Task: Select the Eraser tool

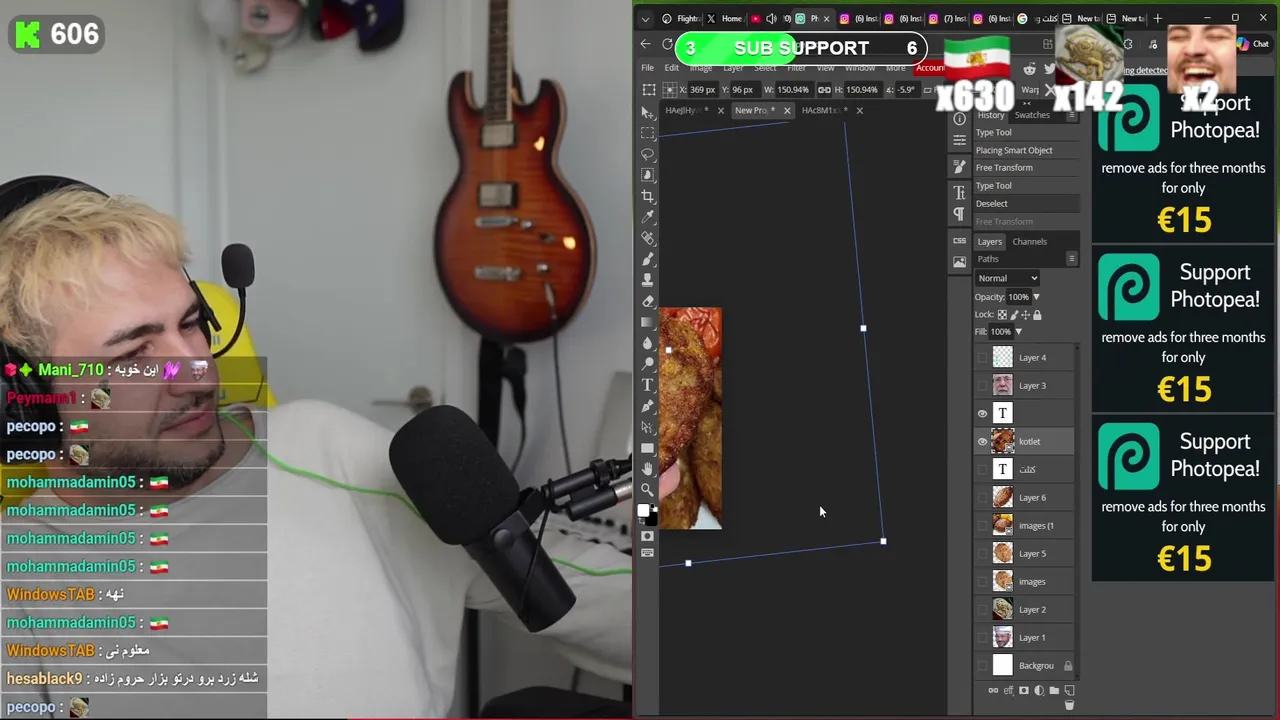Action: 648,301
